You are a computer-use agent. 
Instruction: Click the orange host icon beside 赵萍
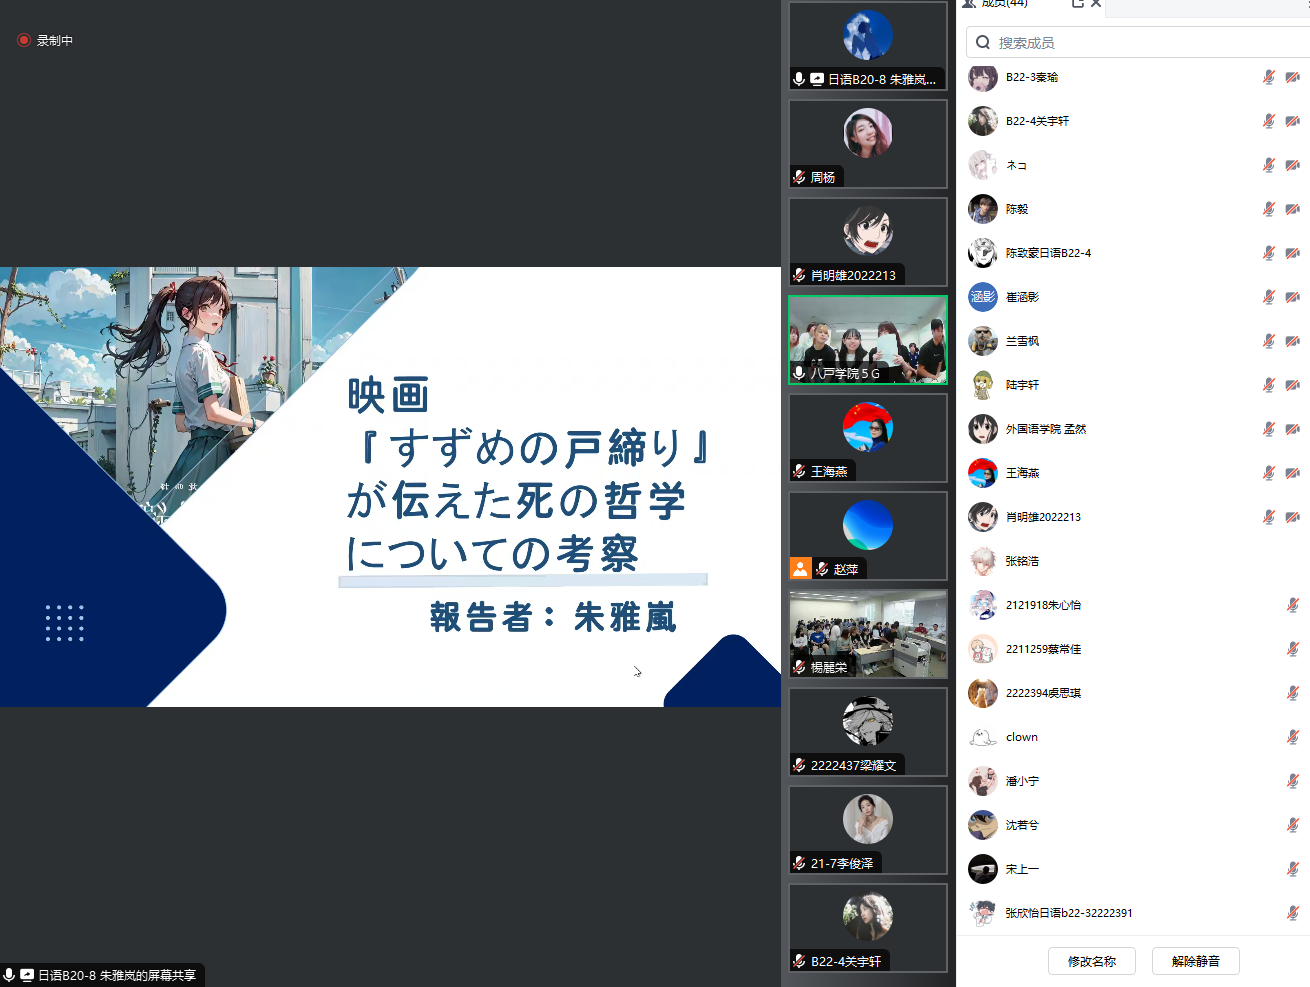point(800,569)
